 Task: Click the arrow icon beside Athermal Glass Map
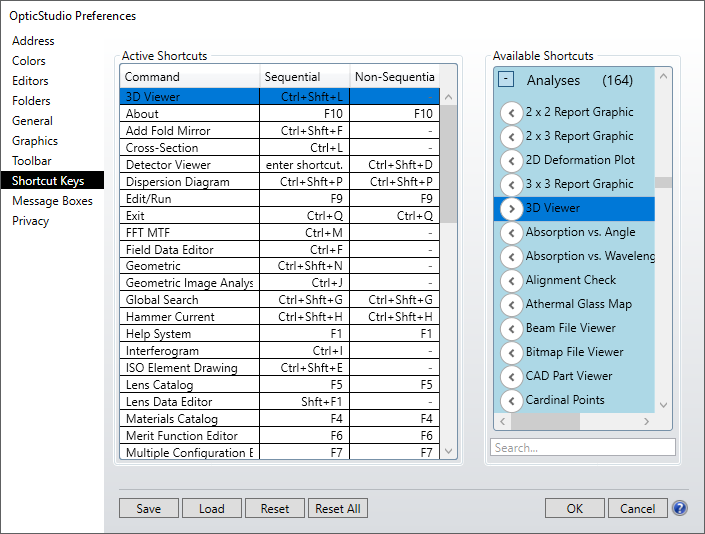coord(511,304)
